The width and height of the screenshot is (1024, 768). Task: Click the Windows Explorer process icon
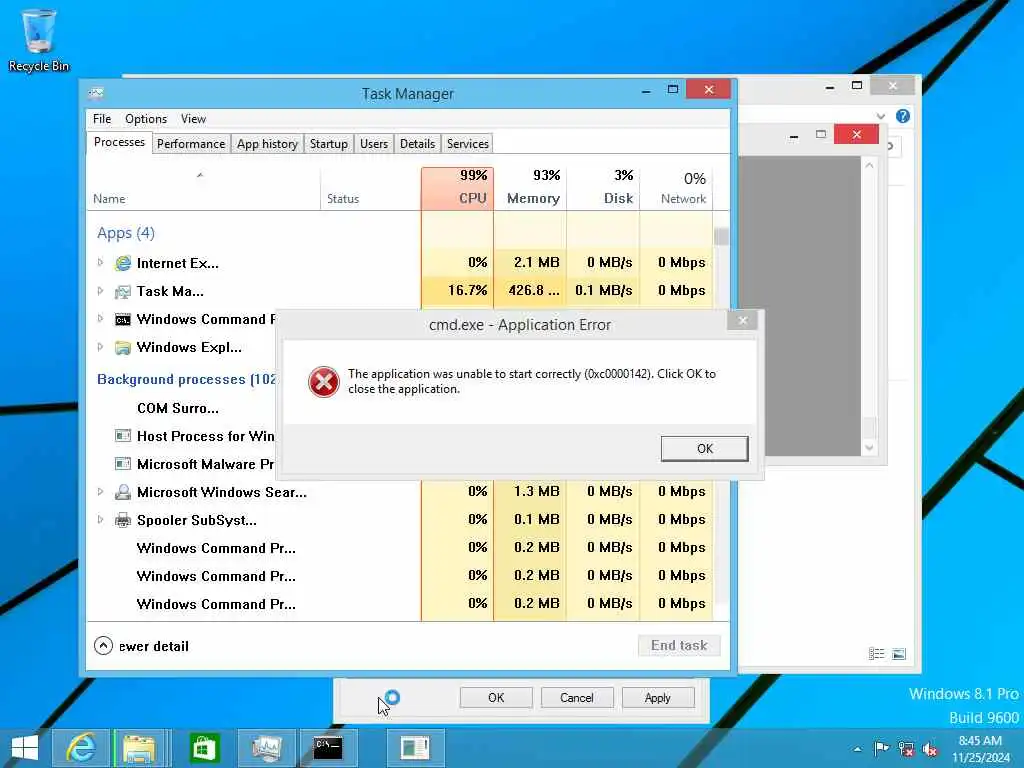(x=123, y=347)
